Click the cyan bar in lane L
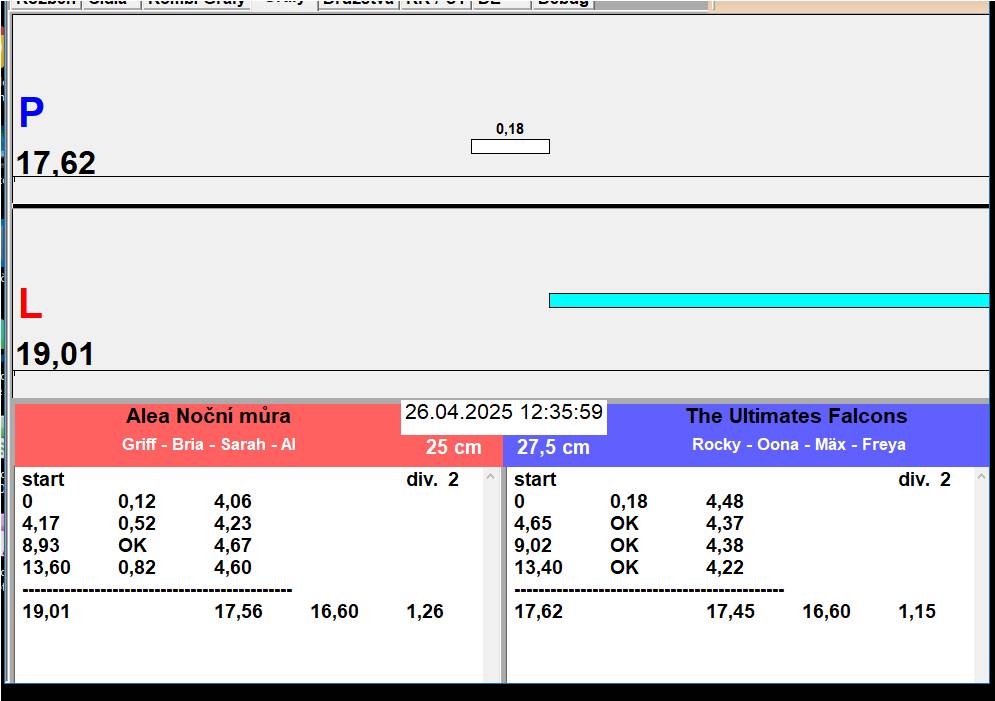This screenshot has width=995, height=701. (x=768, y=300)
